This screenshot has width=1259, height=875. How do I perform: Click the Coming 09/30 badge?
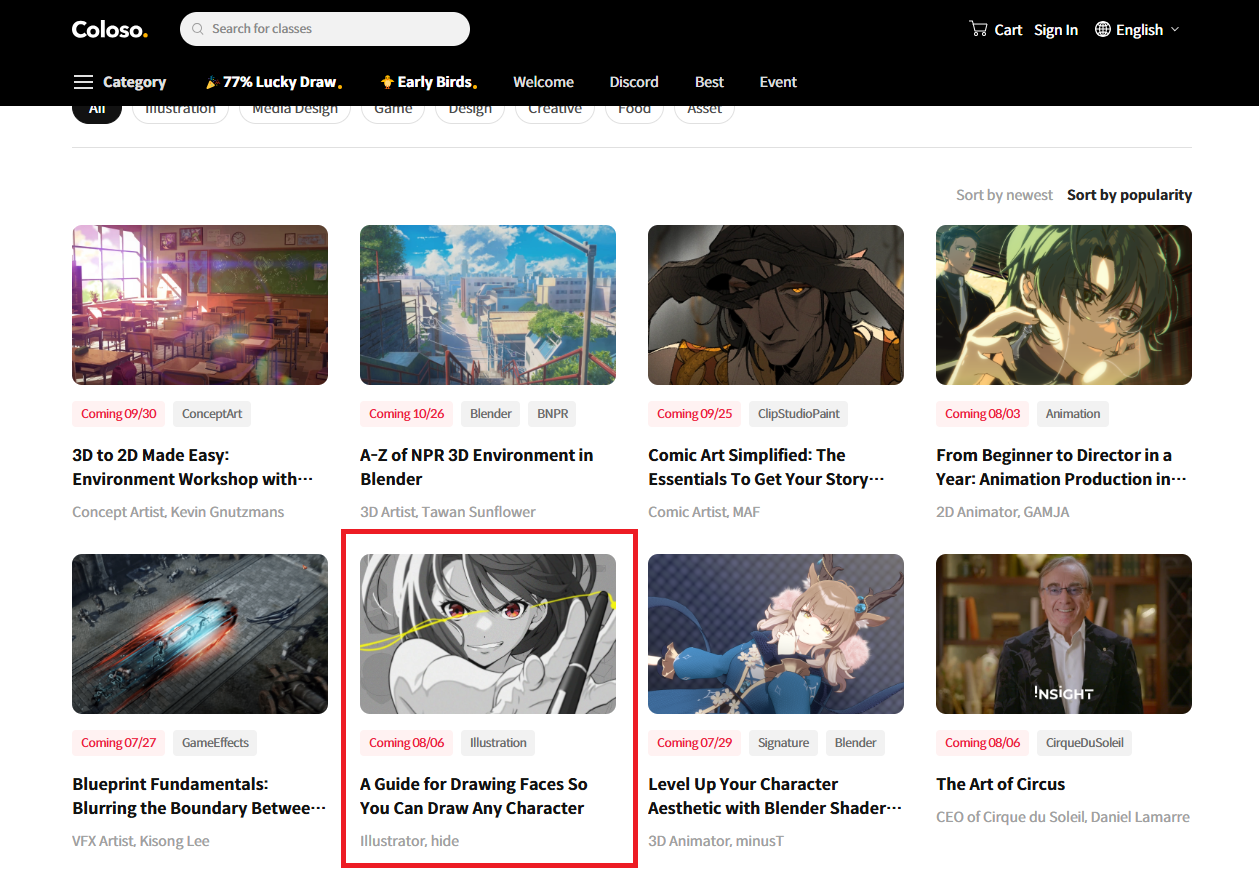[x=119, y=414]
